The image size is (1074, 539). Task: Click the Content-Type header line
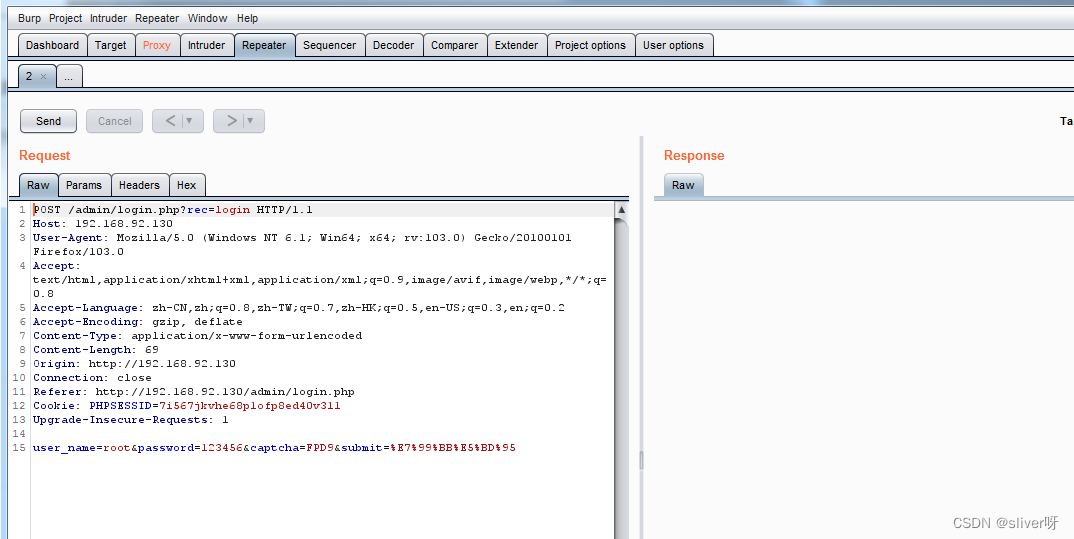pyautogui.click(x=197, y=336)
